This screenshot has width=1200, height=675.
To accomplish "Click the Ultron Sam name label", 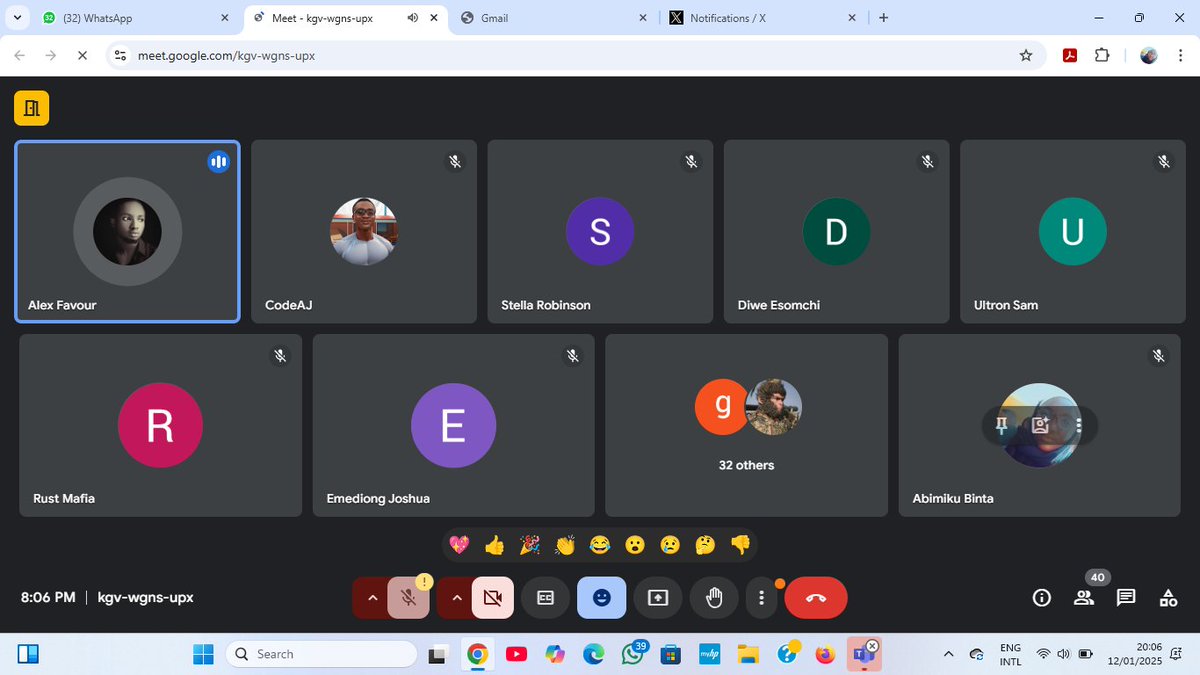I will [1006, 305].
